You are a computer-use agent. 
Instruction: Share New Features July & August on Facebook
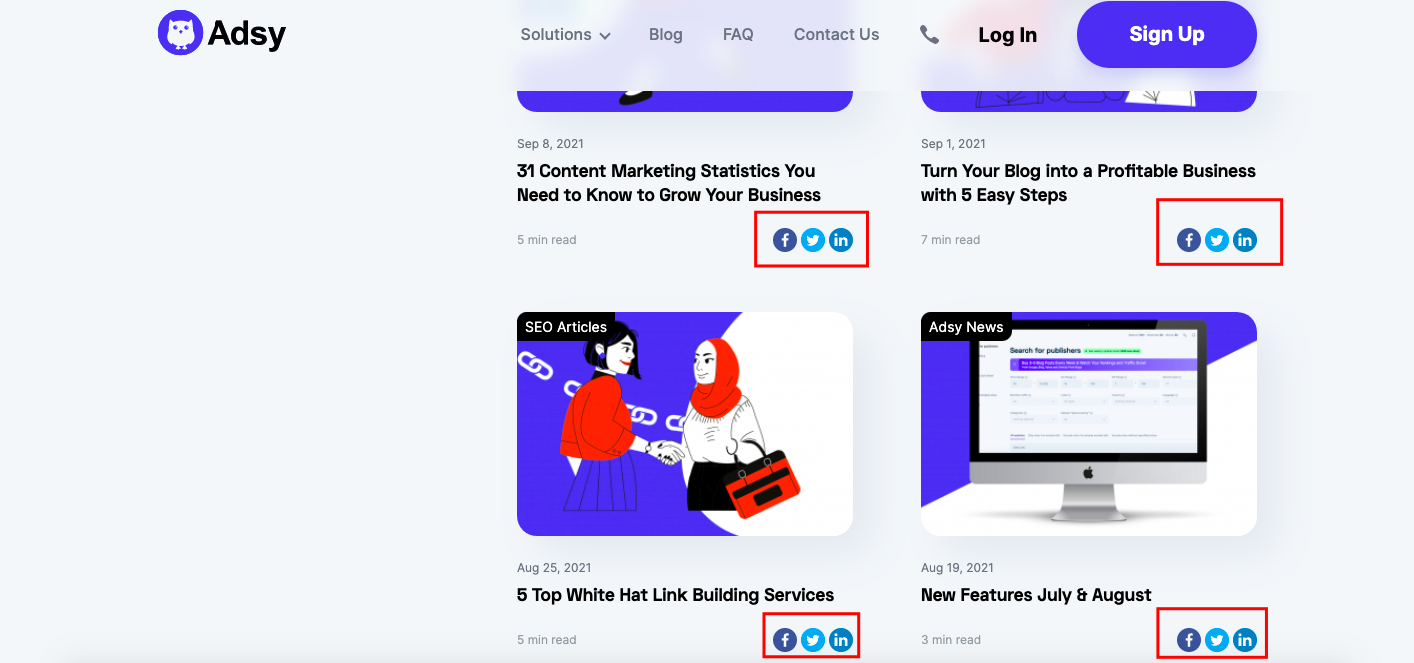pos(1189,640)
